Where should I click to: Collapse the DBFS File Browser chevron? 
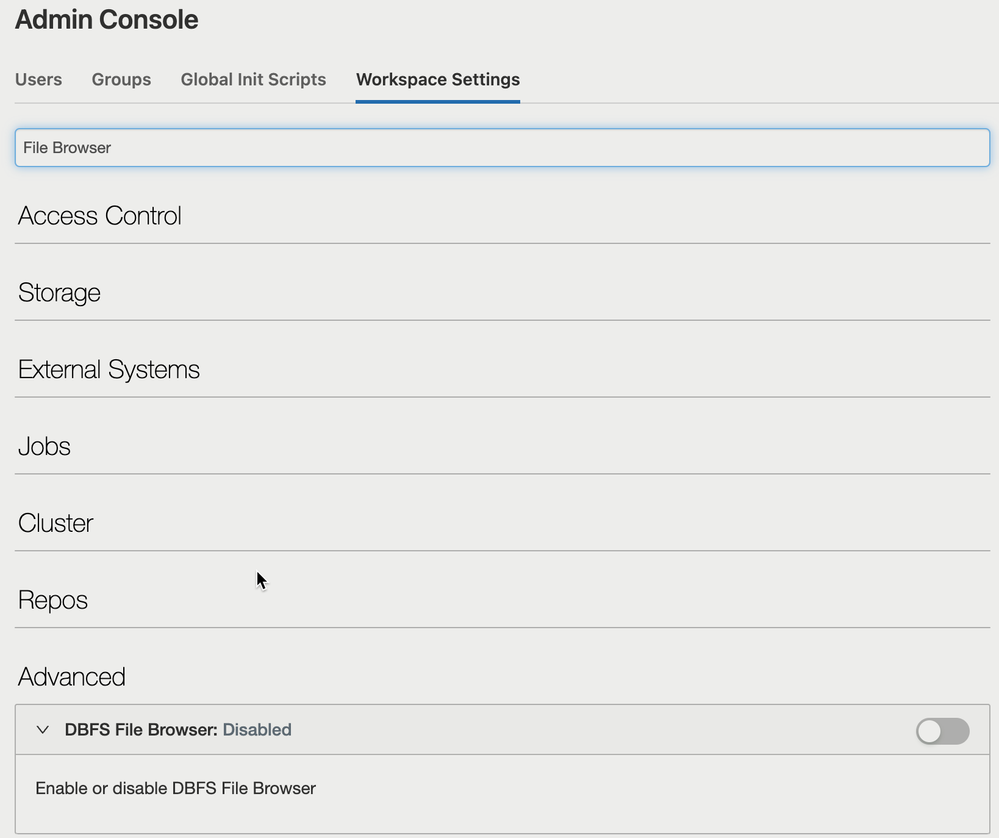tap(42, 730)
